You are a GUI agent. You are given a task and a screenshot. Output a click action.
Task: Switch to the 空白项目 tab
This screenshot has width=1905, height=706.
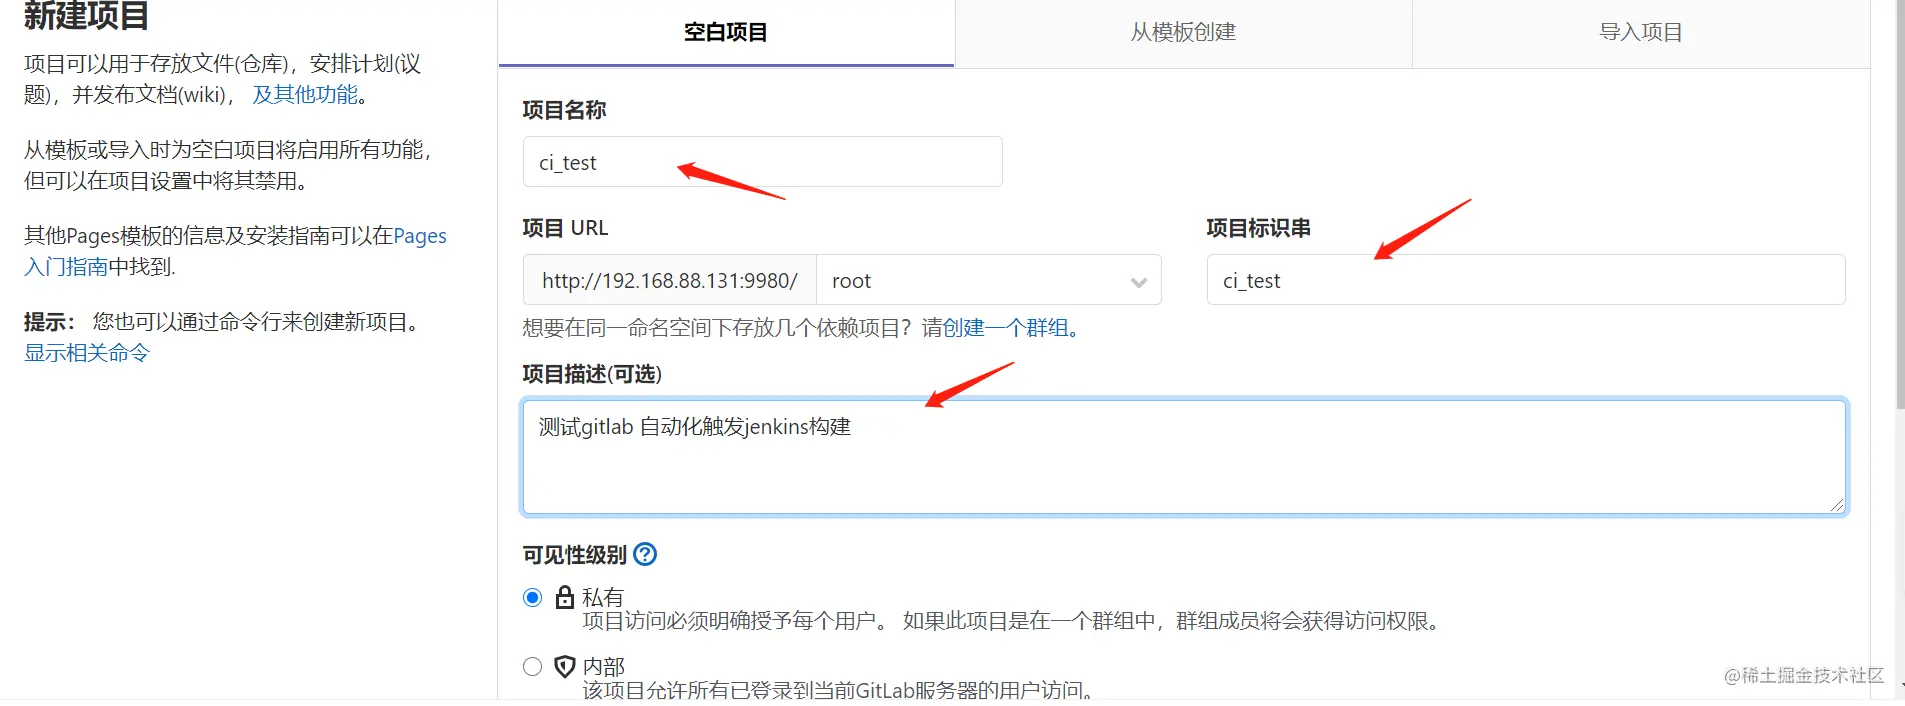pyautogui.click(x=726, y=33)
